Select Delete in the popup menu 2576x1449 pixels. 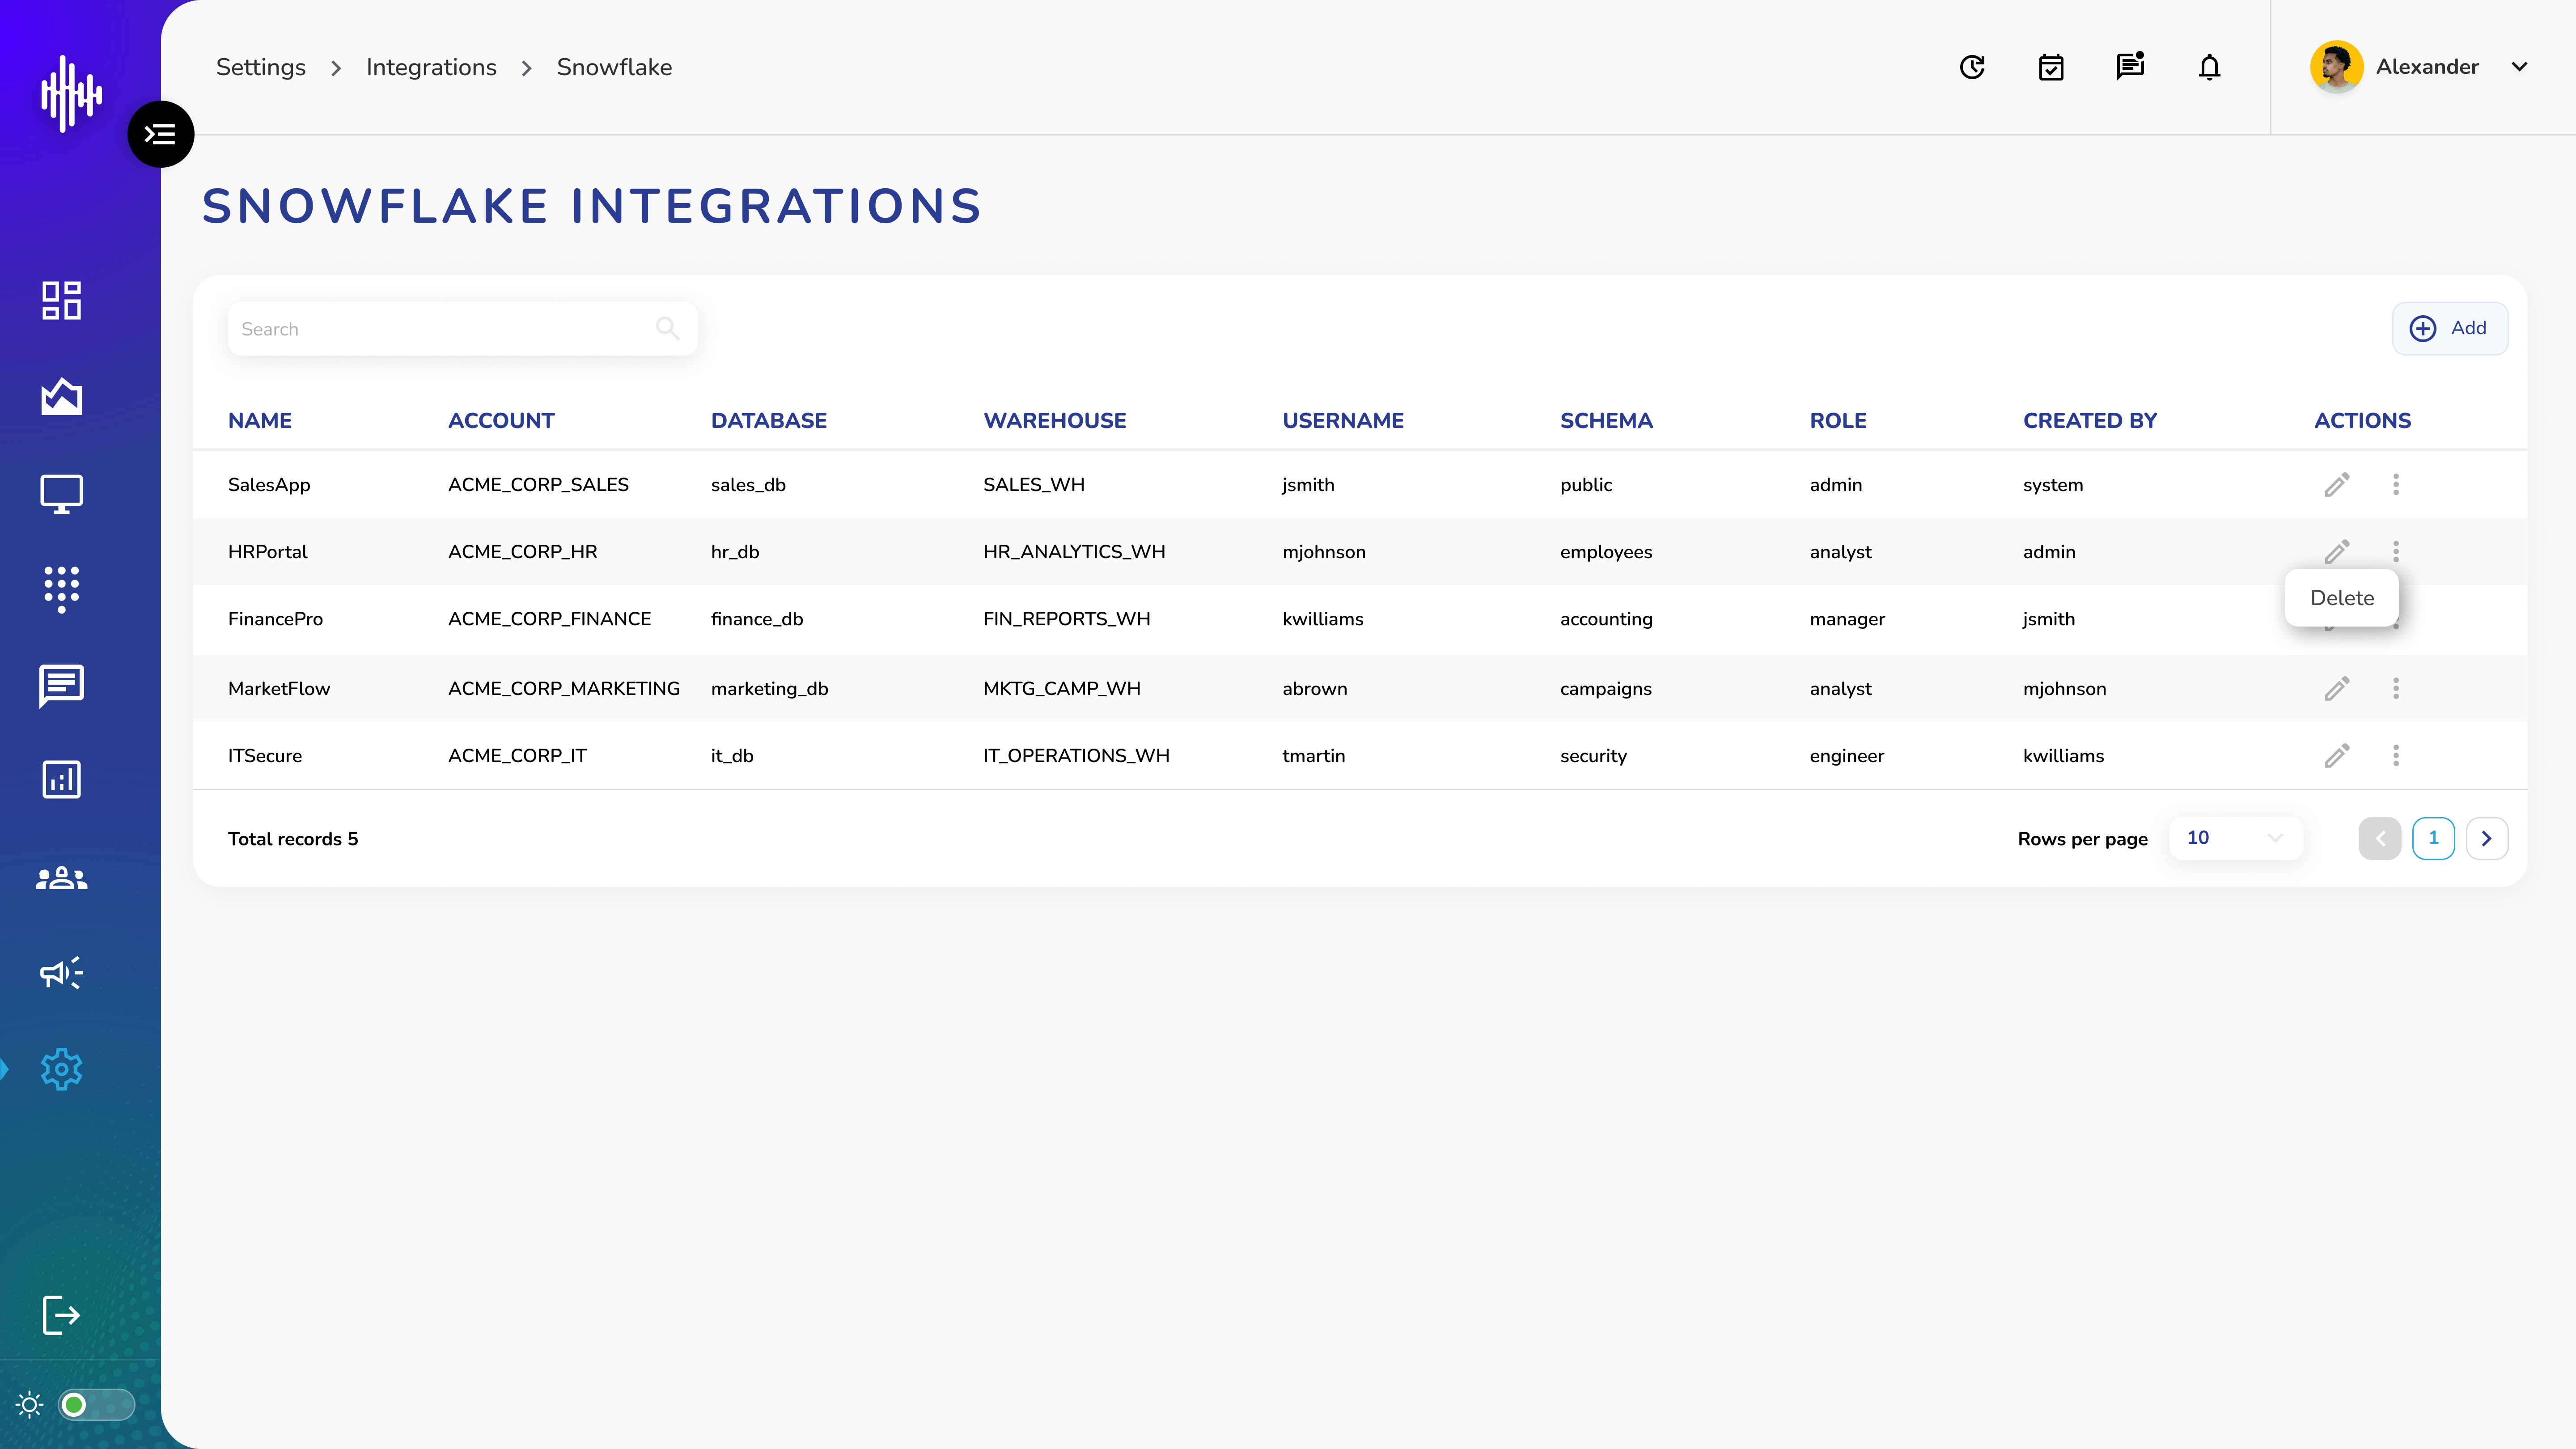coord(2342,598)
